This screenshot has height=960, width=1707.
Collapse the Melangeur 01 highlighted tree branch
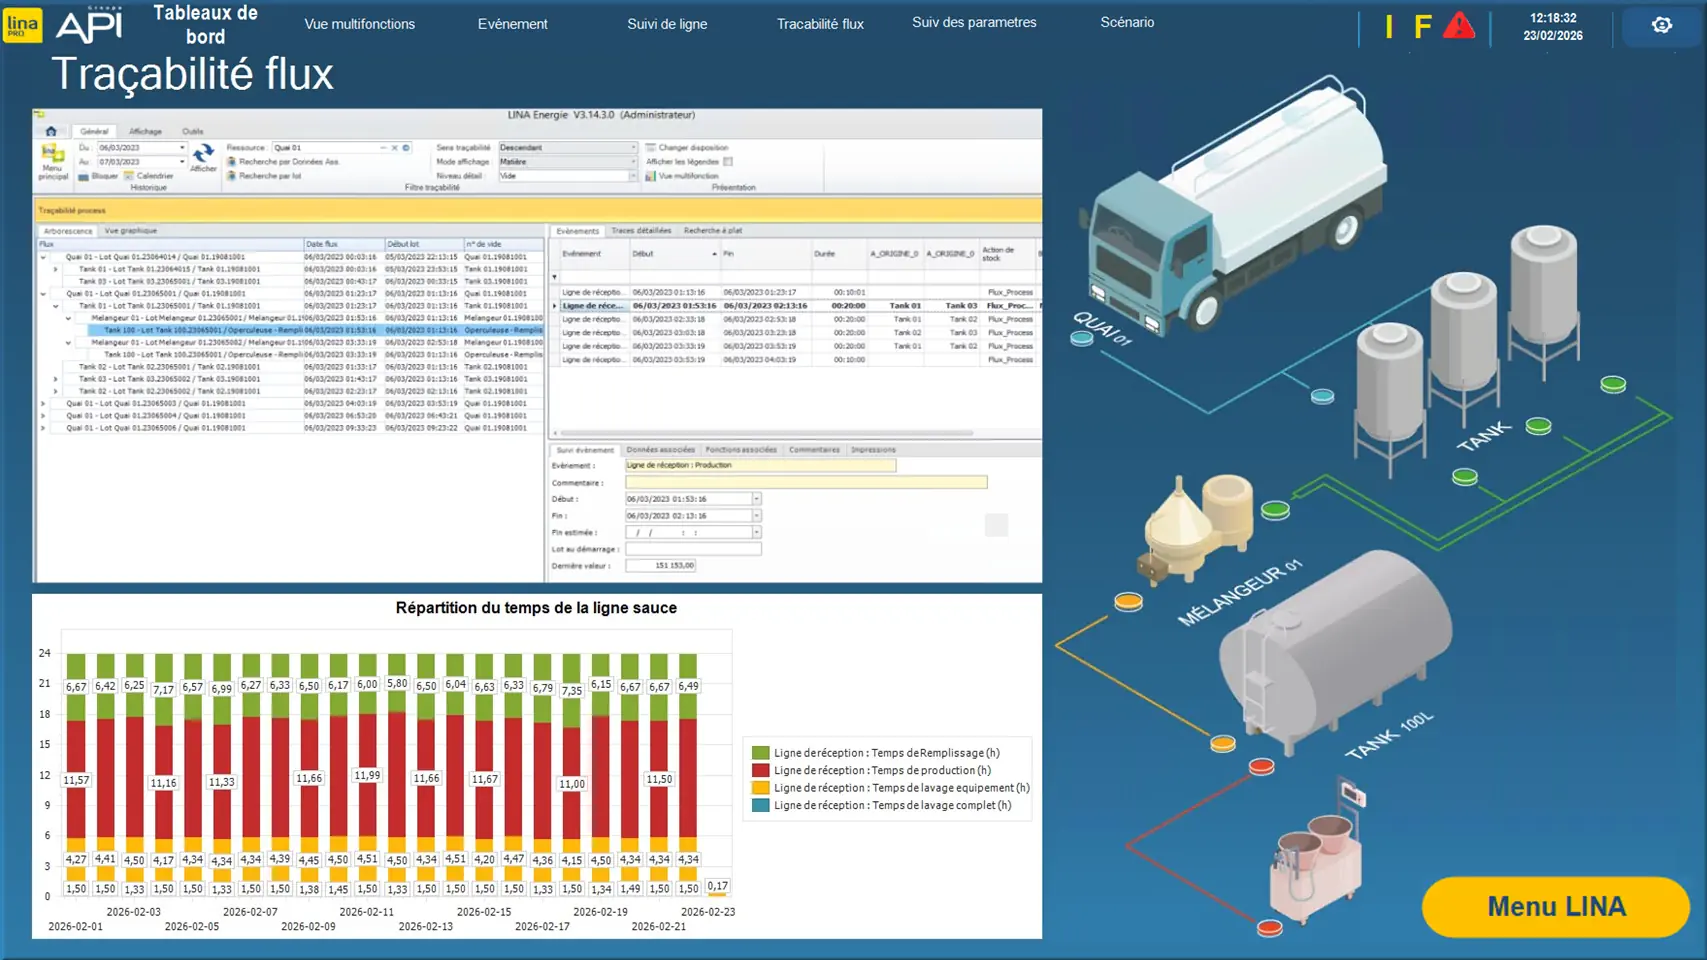pos(68,318)
